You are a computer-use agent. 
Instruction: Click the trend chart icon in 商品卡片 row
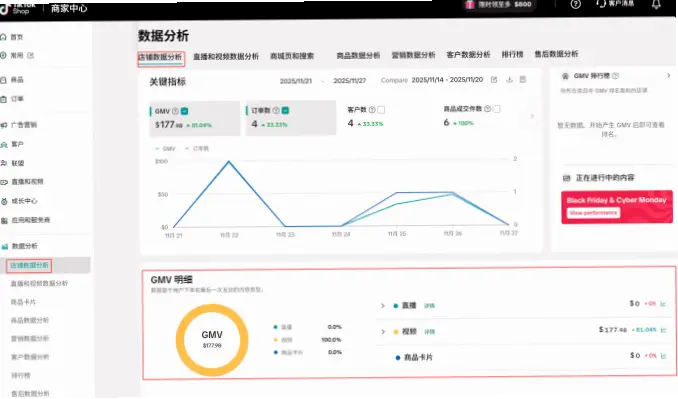(663, 356)
